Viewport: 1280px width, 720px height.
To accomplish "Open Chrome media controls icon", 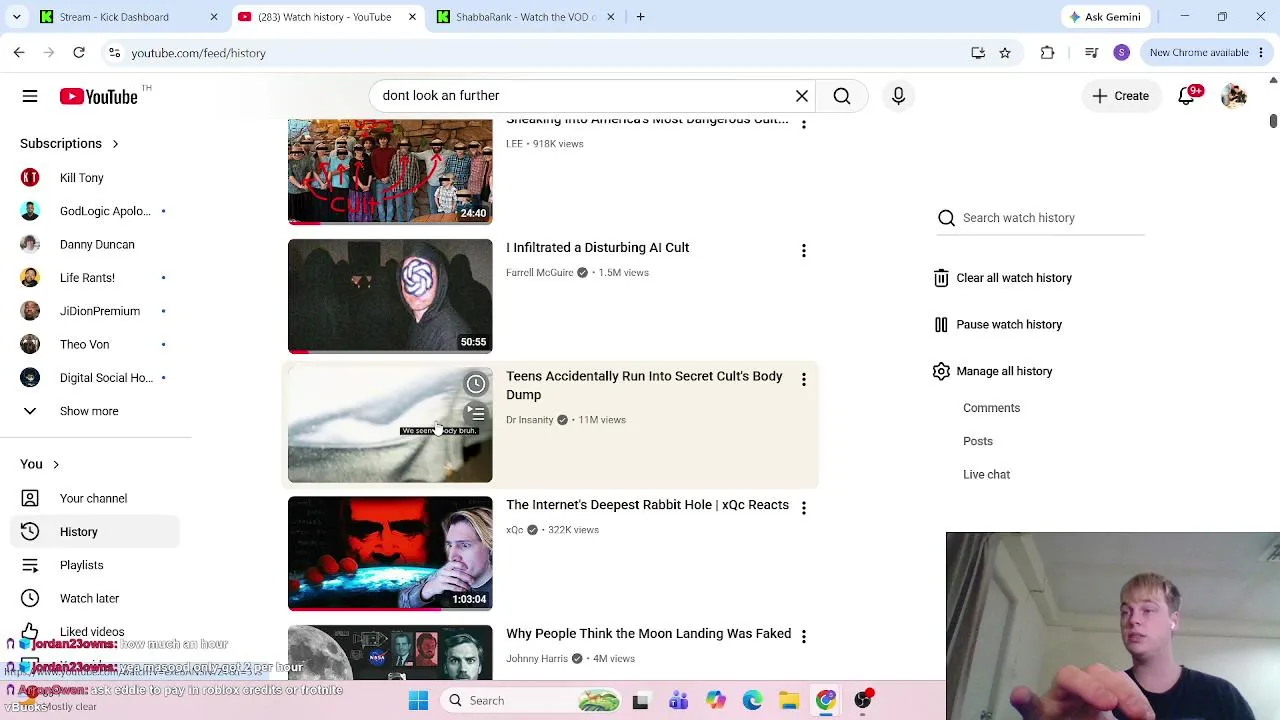I will tap(1092, 53).
